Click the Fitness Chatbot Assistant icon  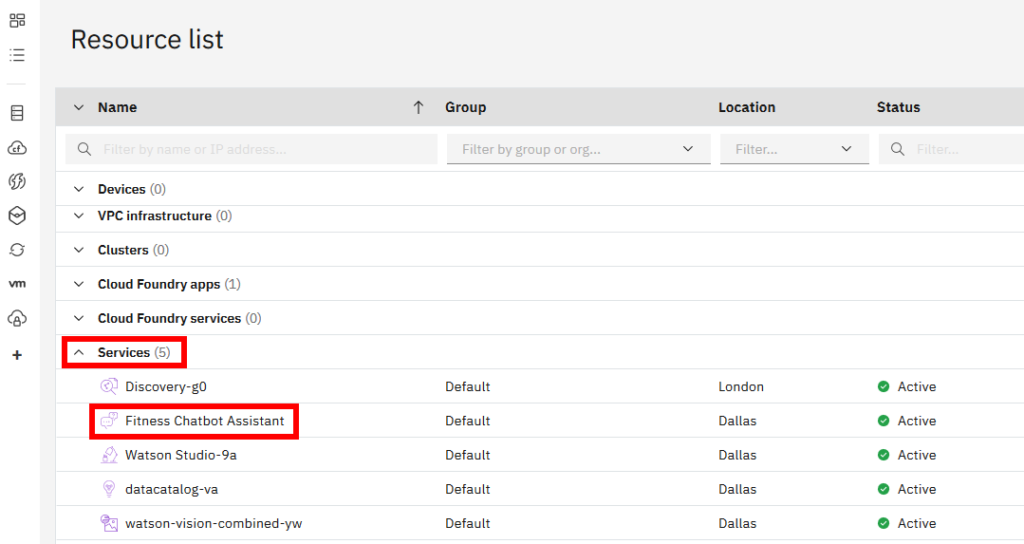pos(109,421)
